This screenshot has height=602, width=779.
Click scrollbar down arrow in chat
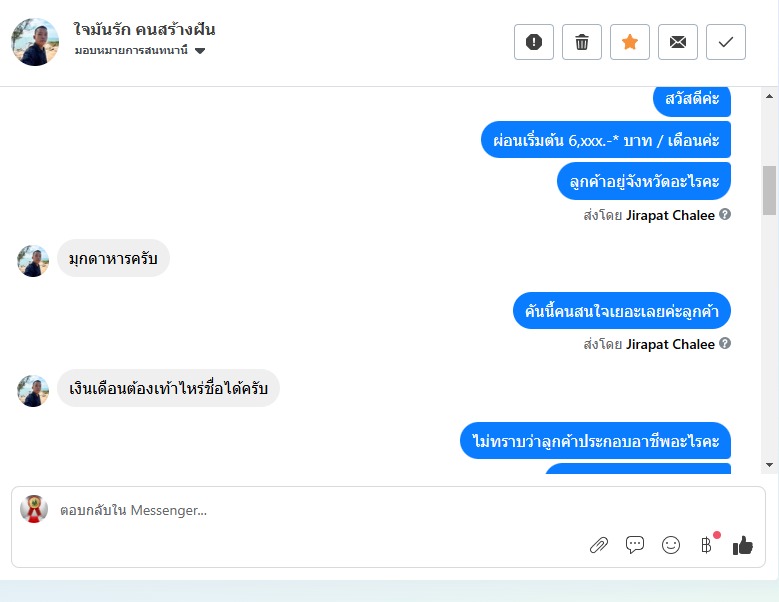(x=770, y=465)
